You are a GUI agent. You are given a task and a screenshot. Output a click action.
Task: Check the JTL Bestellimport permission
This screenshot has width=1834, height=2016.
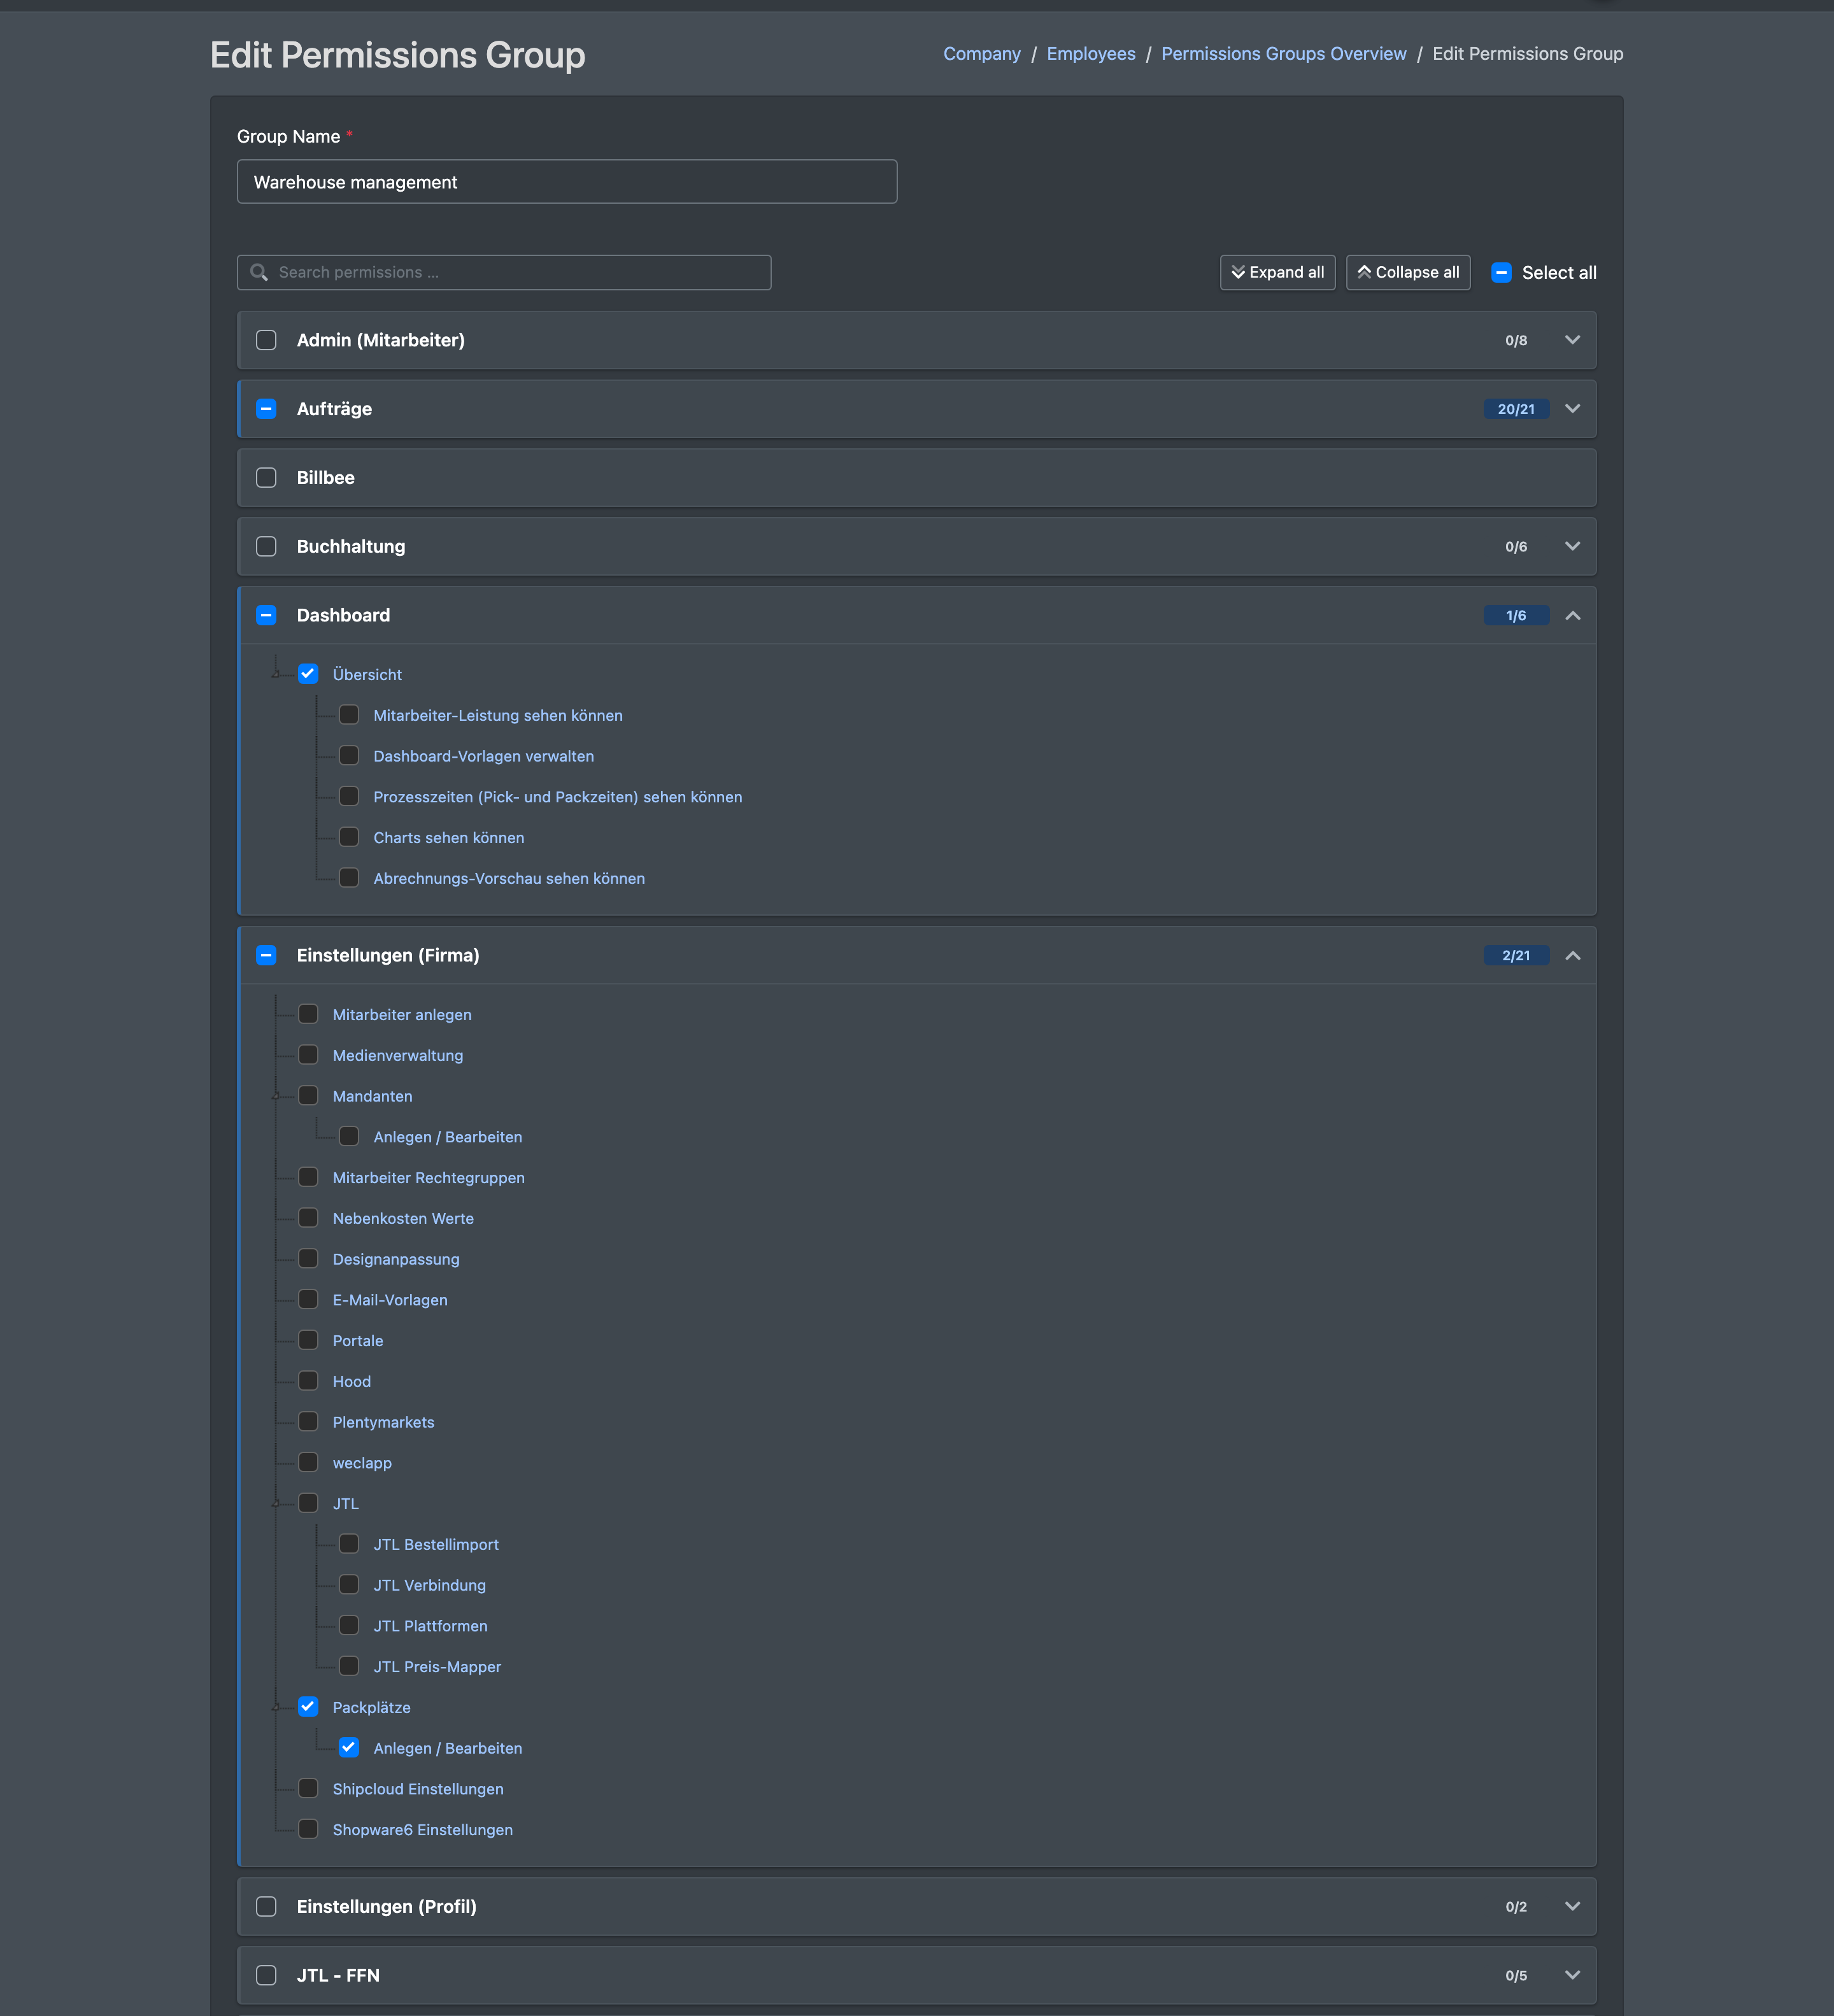coord(349,1544)
